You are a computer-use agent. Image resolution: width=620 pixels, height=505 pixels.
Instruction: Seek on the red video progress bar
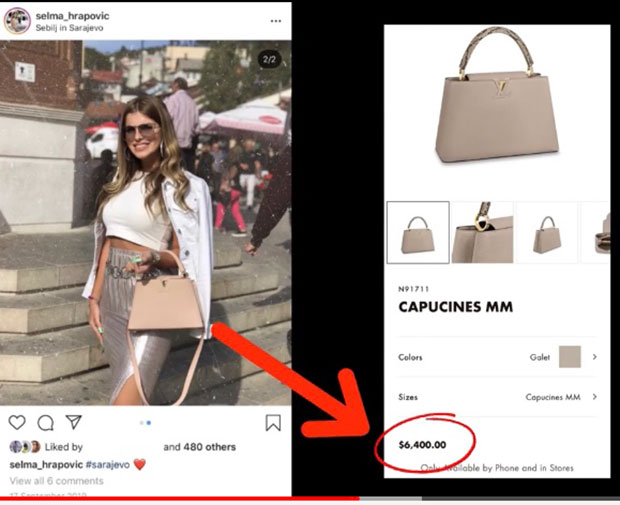pyautogui.click(x=310, y=499)
